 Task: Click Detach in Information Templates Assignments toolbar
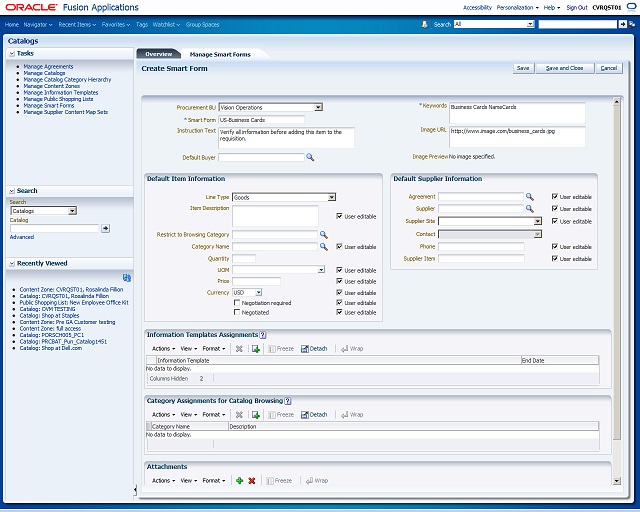coord(314,349)
